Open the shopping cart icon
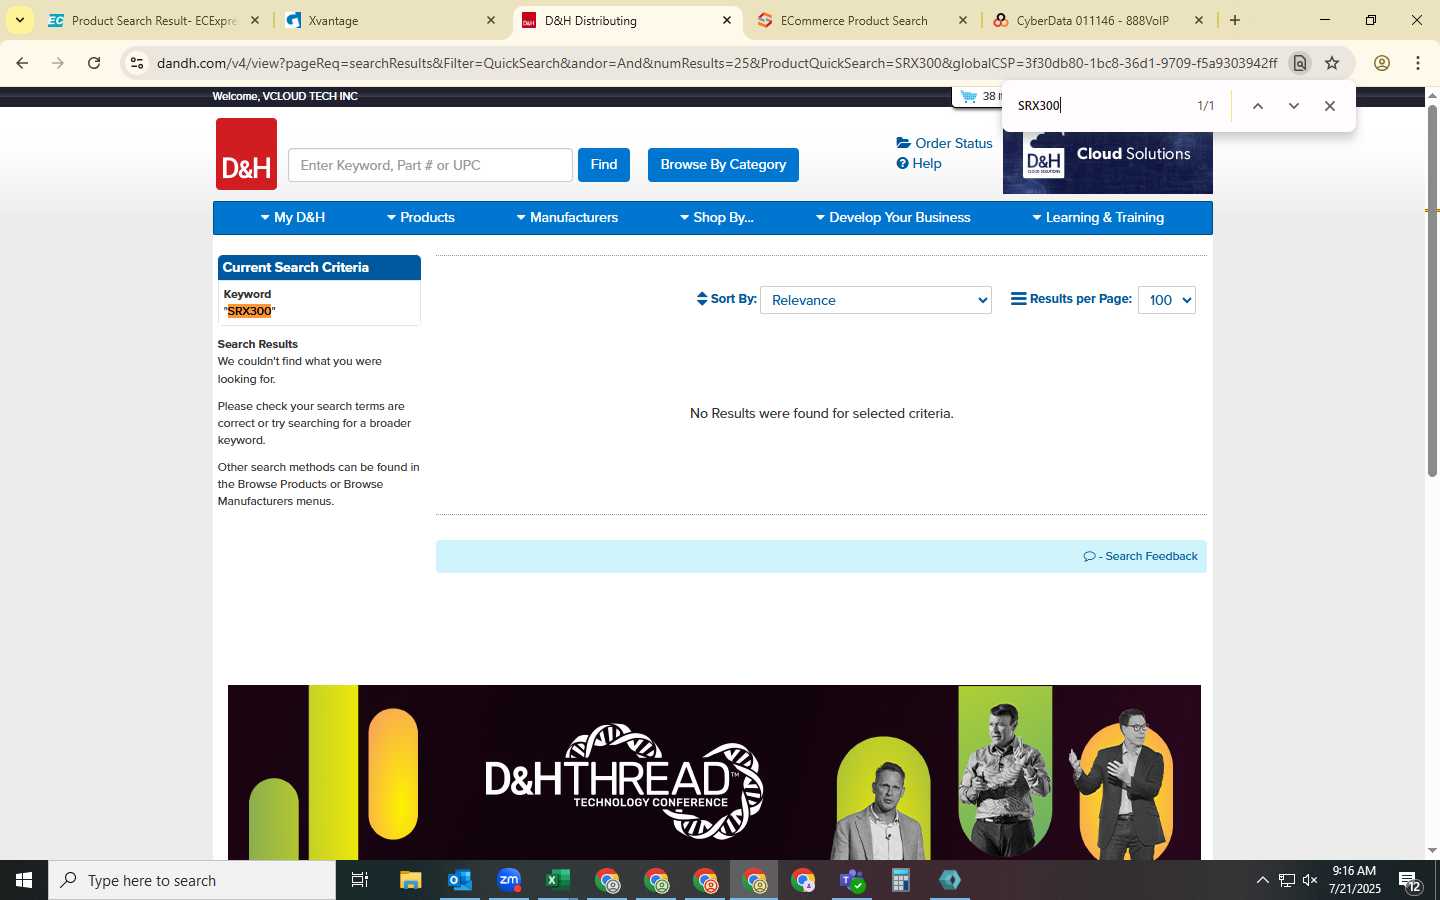 [968, 97]
